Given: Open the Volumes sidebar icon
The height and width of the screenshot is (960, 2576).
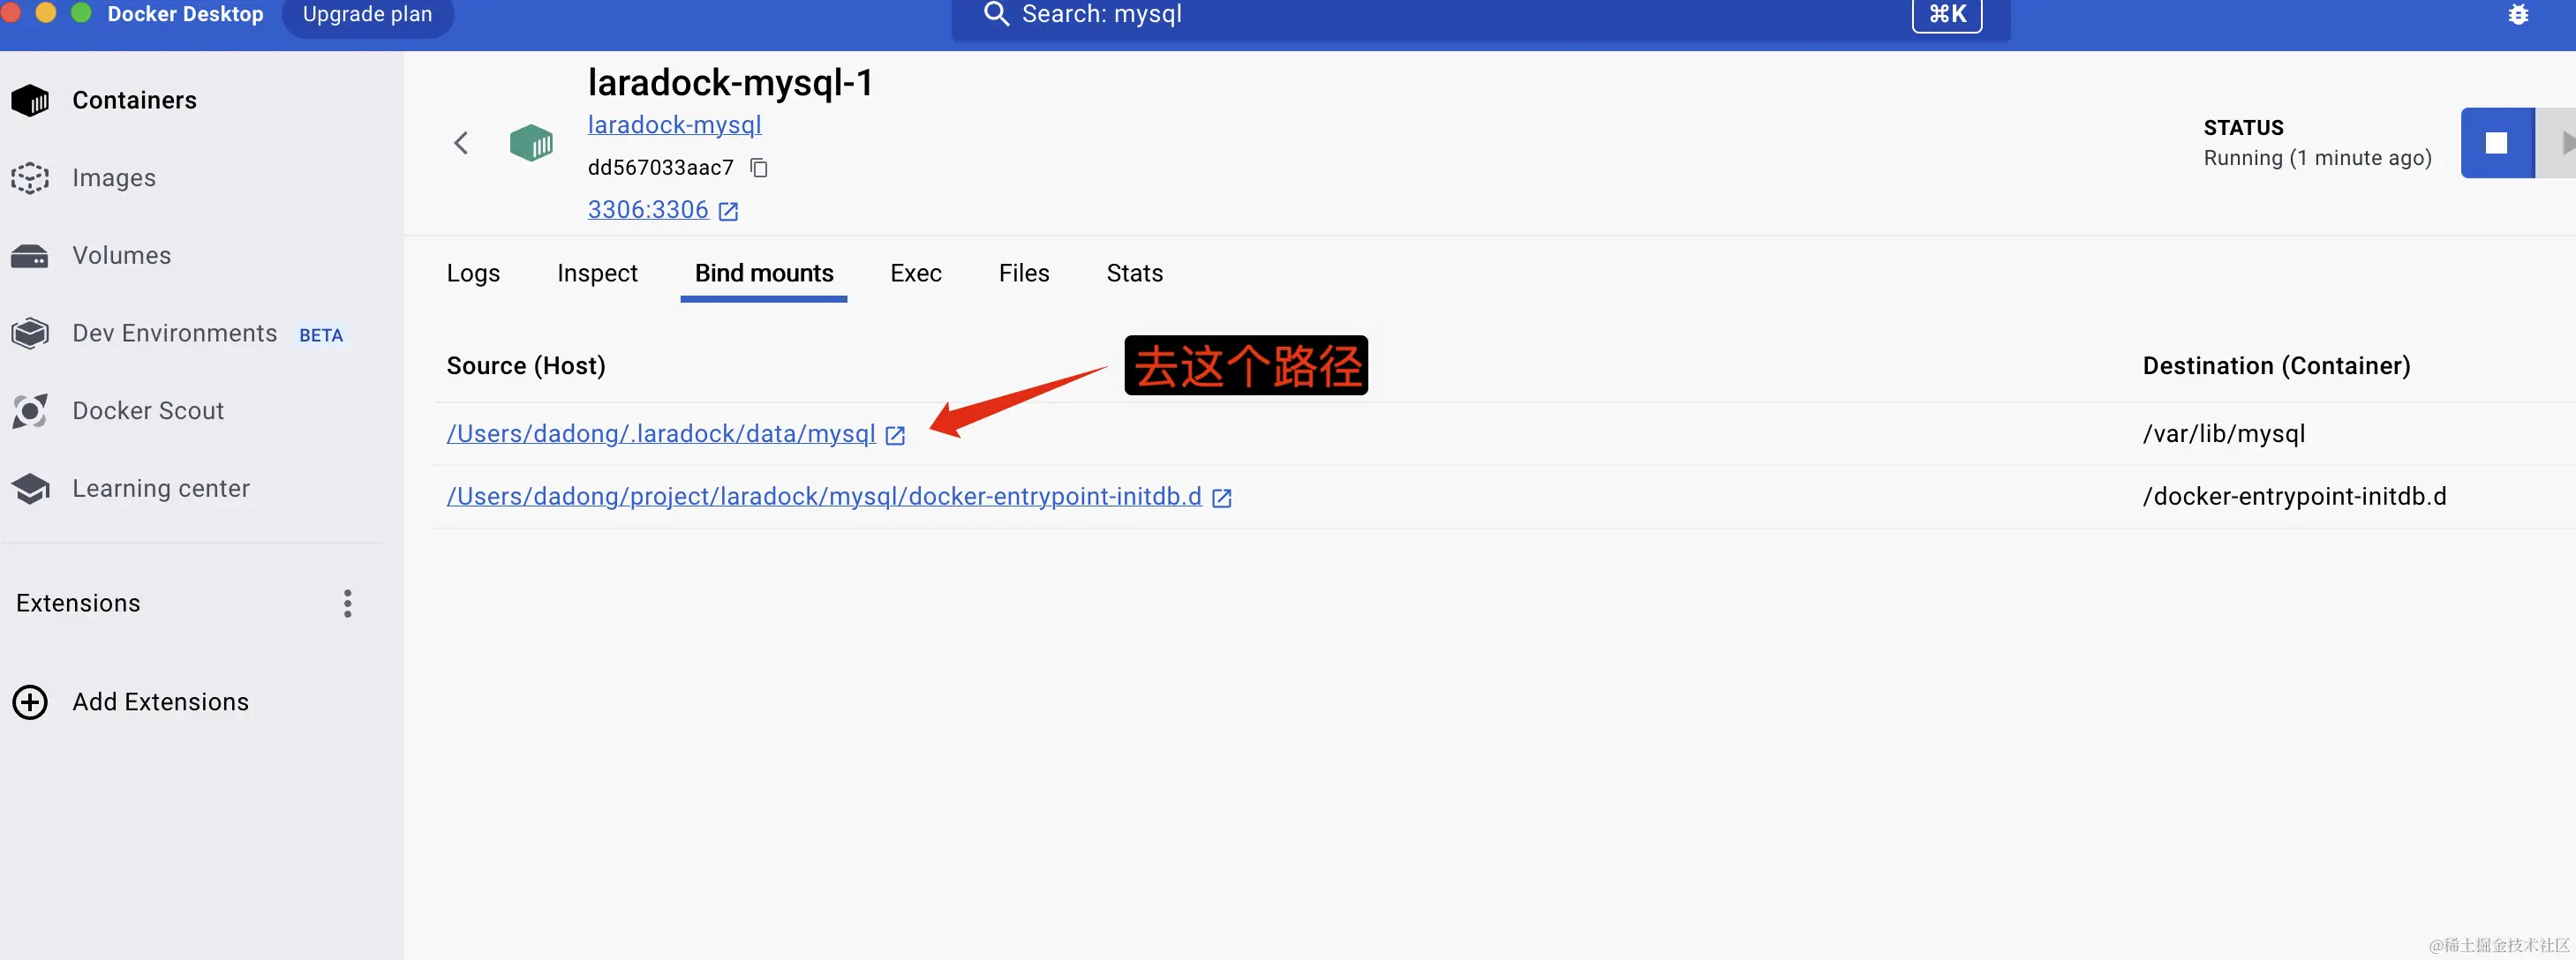Looking at the screenshot, I should tap(30, 256).
